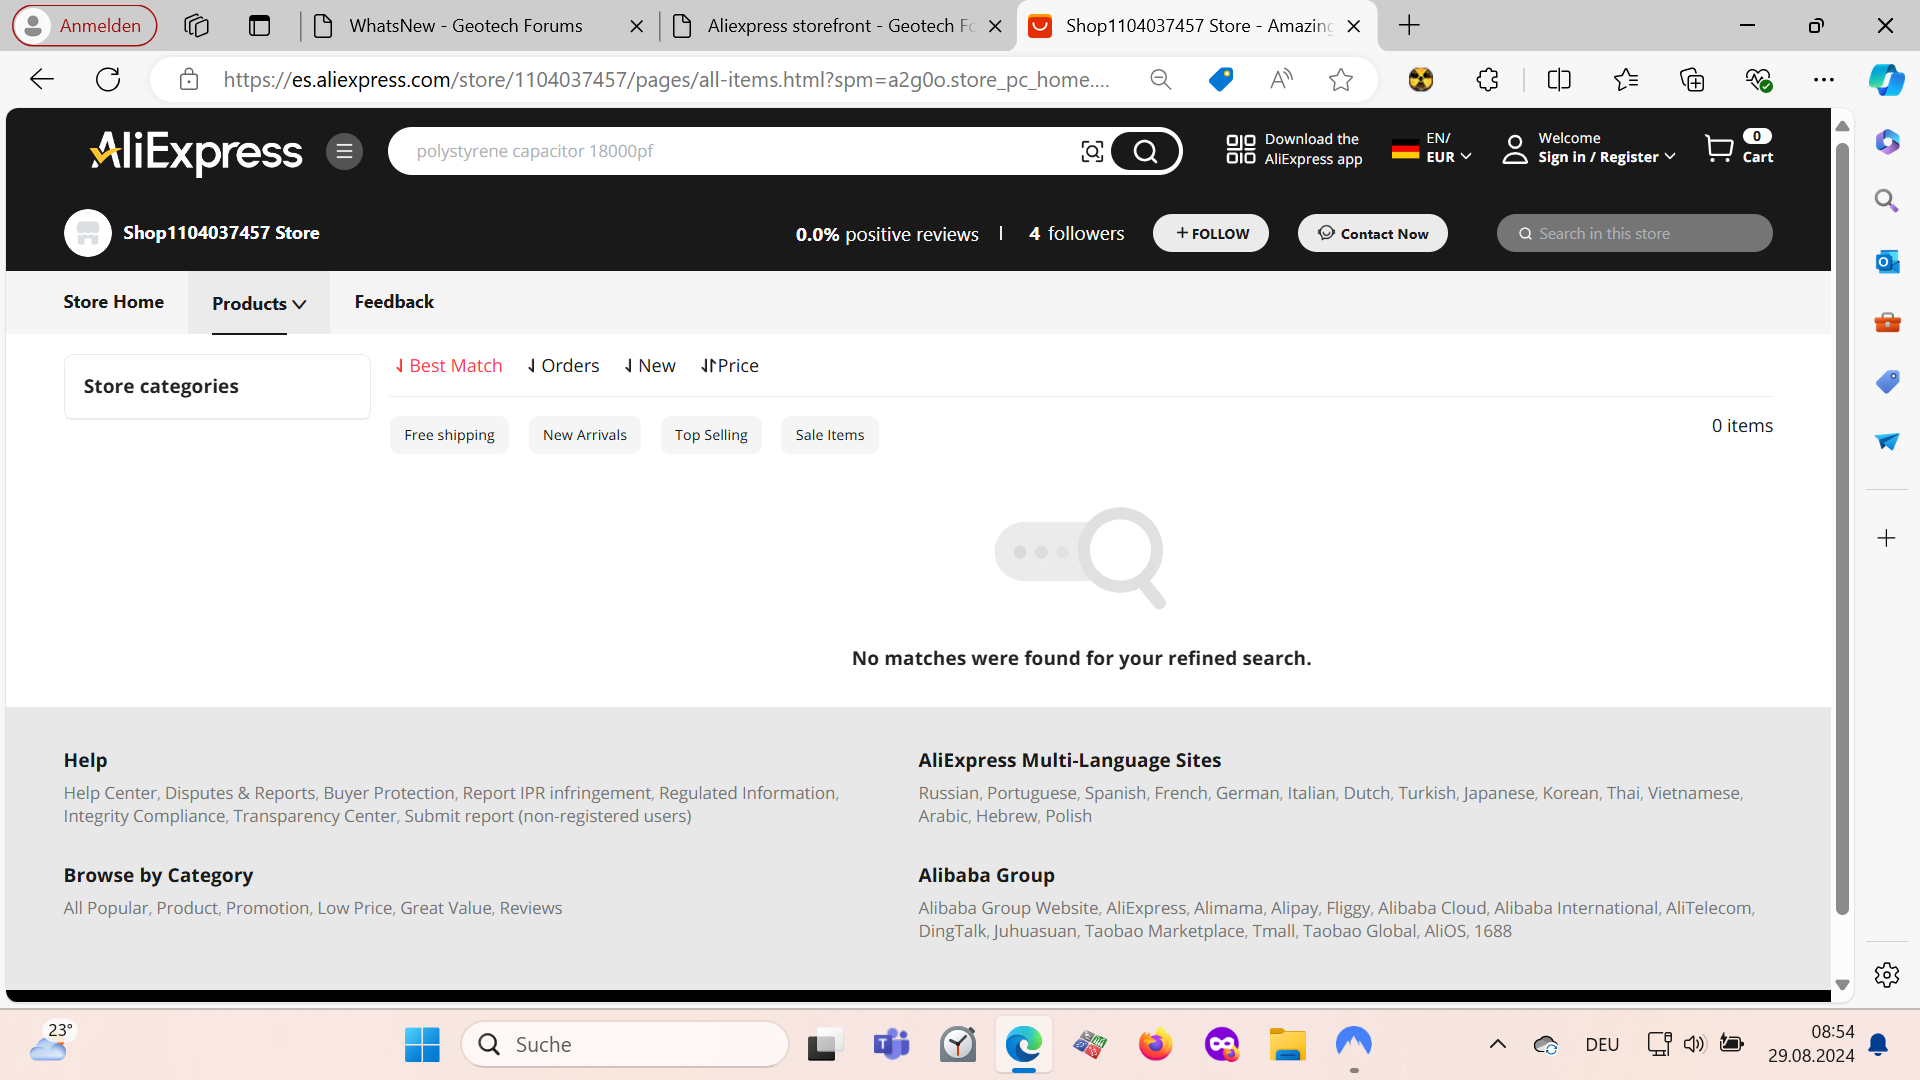Open the hamburger categories menu icon
Viewport: 1920px width, 1080px height.
coord(344,152)
